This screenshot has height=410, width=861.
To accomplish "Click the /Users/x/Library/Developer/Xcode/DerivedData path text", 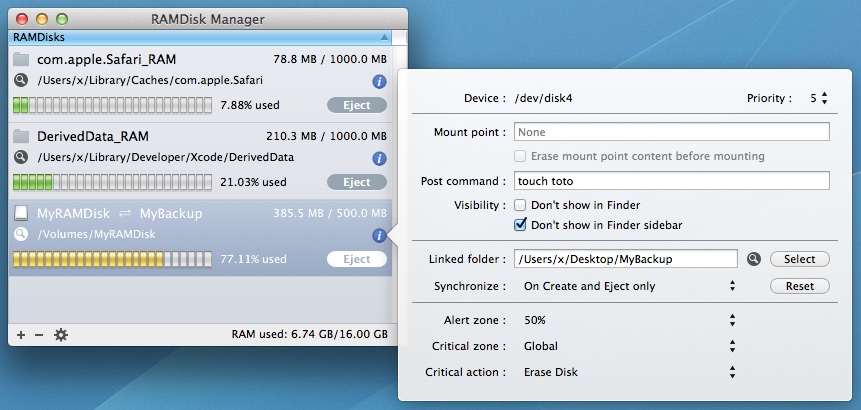I will click(165, 158).
